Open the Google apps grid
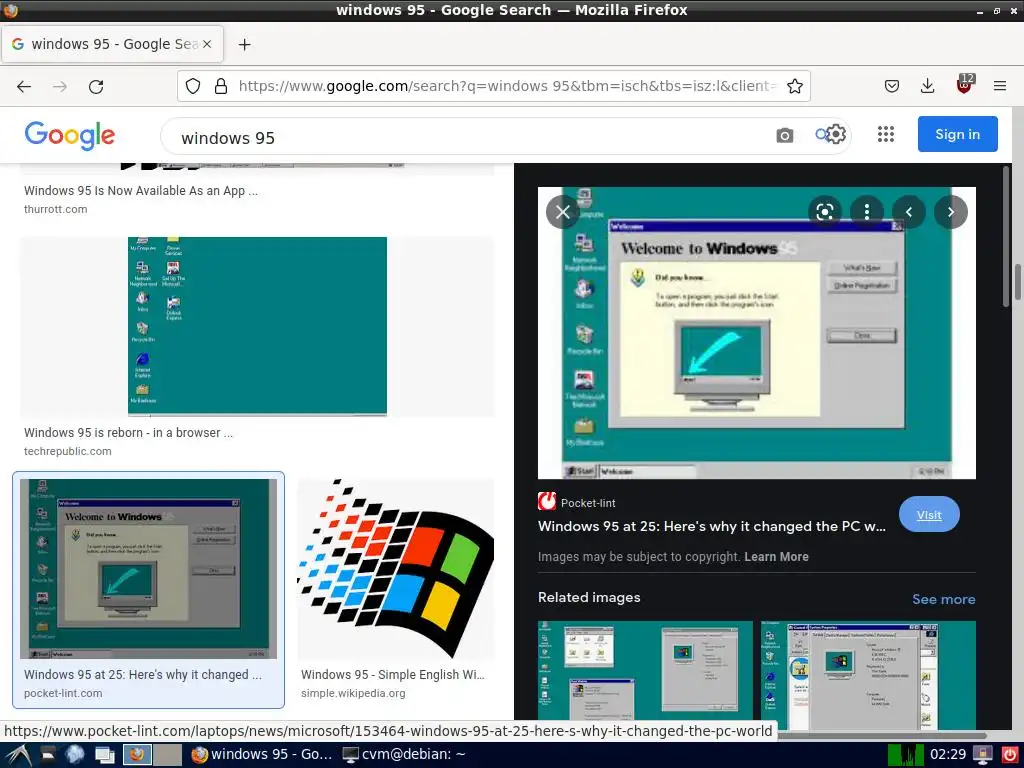The height and width of the screenshot is (768, 1024). click(x=886, y=135)
